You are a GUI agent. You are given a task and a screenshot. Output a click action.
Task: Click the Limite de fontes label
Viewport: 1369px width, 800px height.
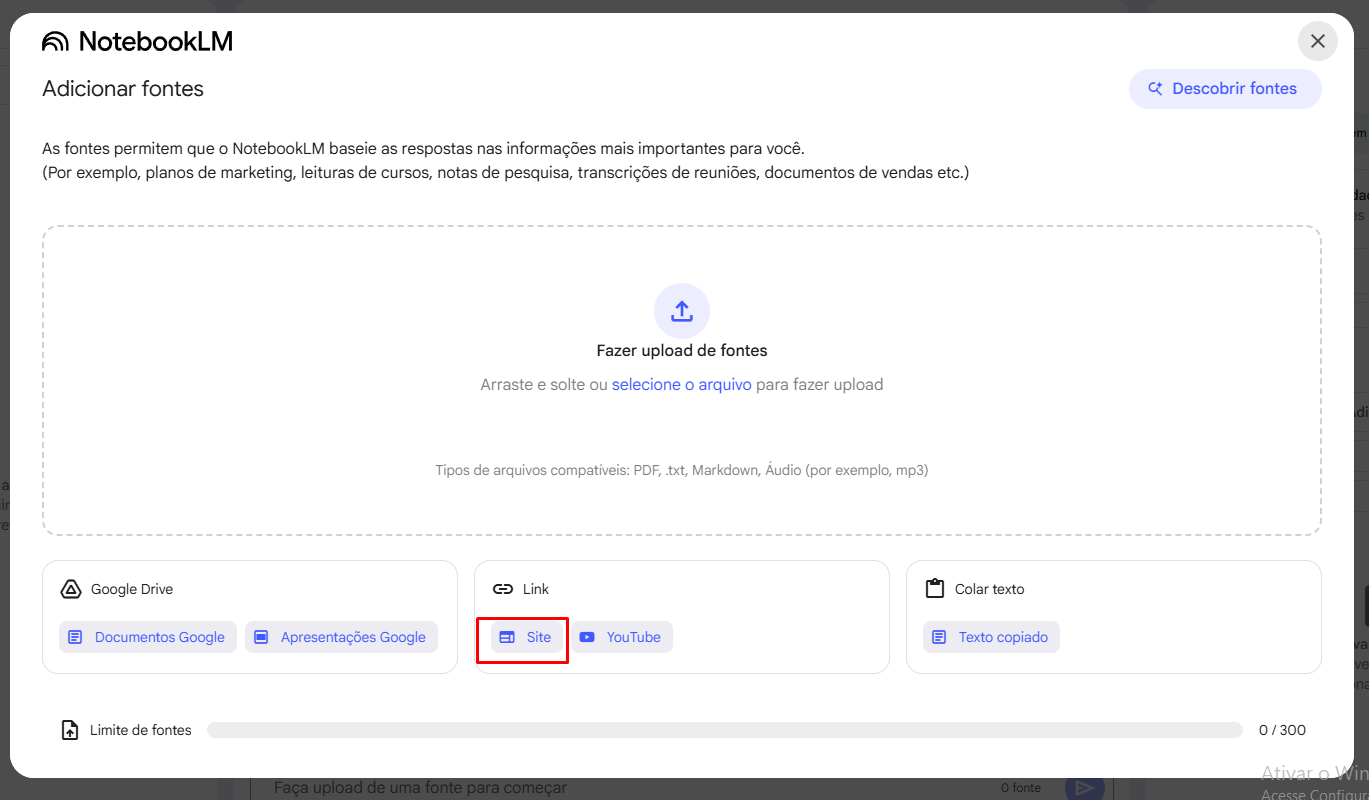[141, 730]
